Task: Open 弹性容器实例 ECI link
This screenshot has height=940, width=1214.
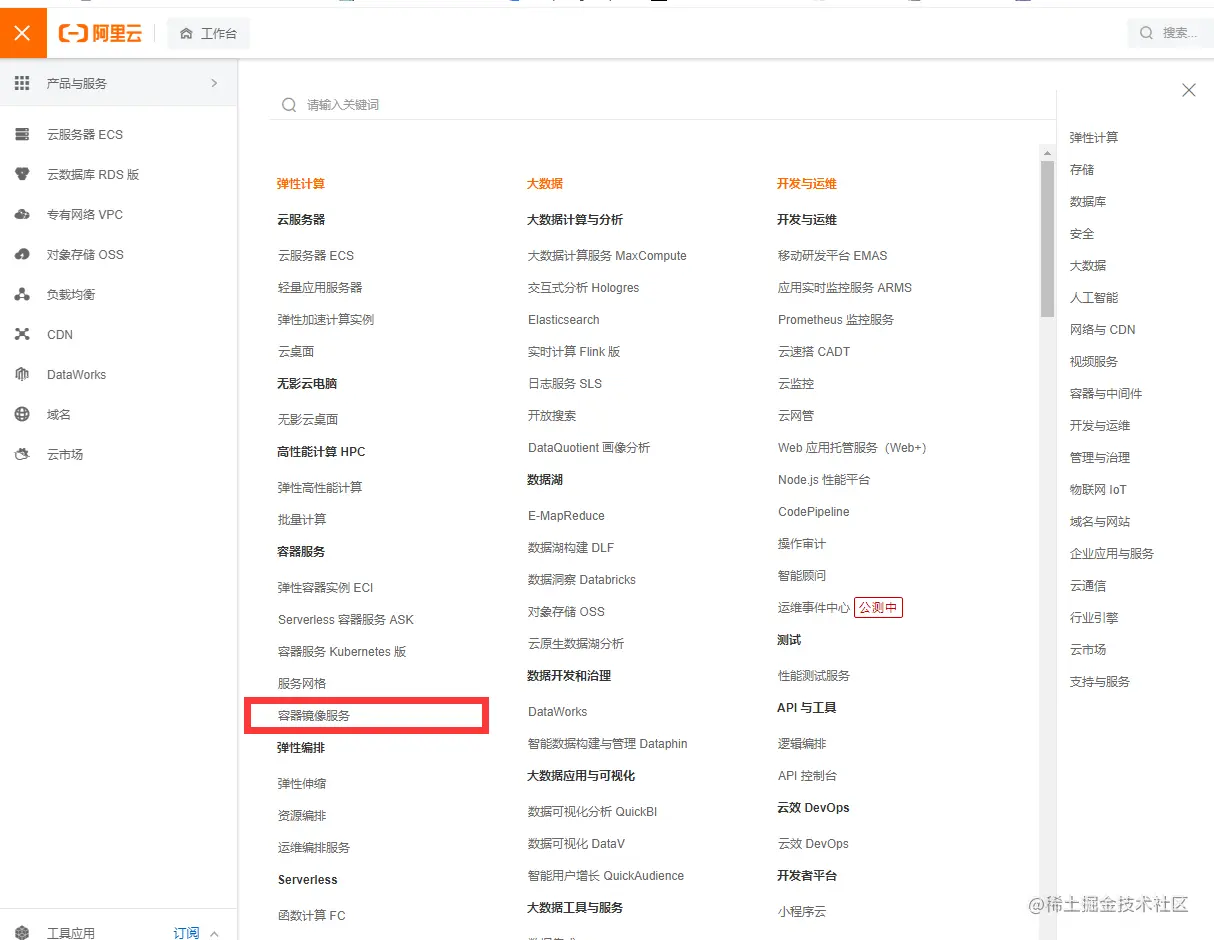Action: [325, 587]
